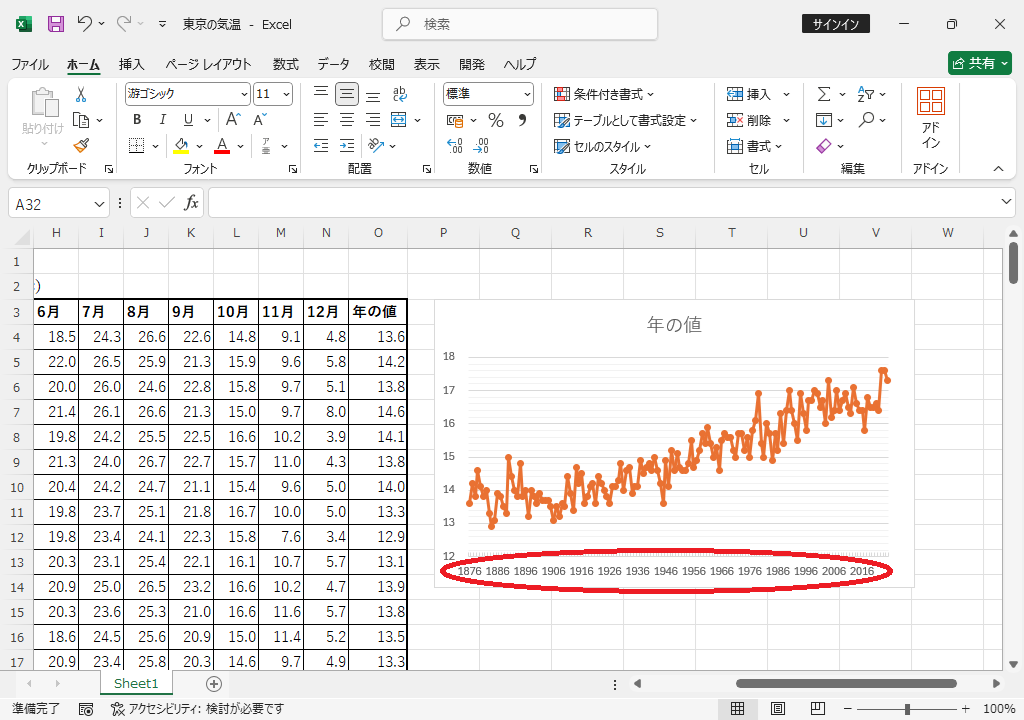Increase decimal places

[455, 146]
